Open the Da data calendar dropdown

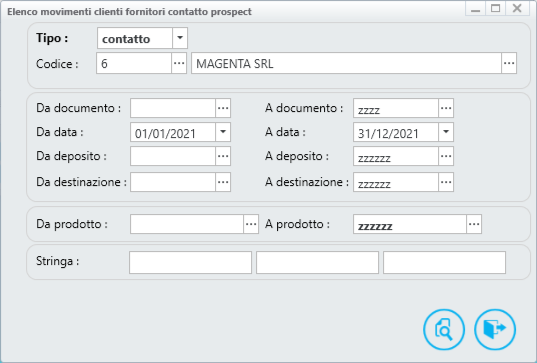(x=223, y=132)
